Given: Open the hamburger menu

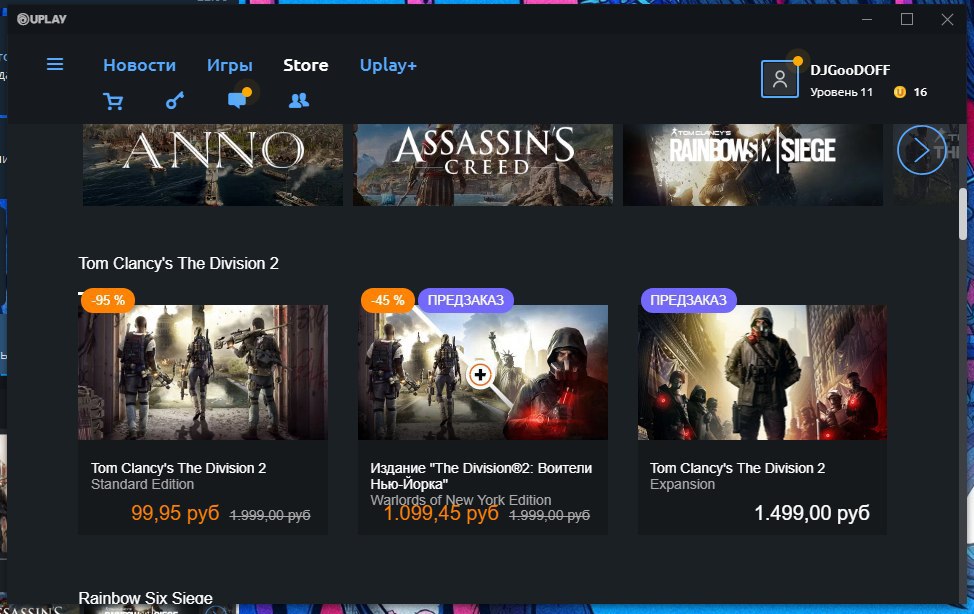Looking at the screenshot, I should coord(55,64).
